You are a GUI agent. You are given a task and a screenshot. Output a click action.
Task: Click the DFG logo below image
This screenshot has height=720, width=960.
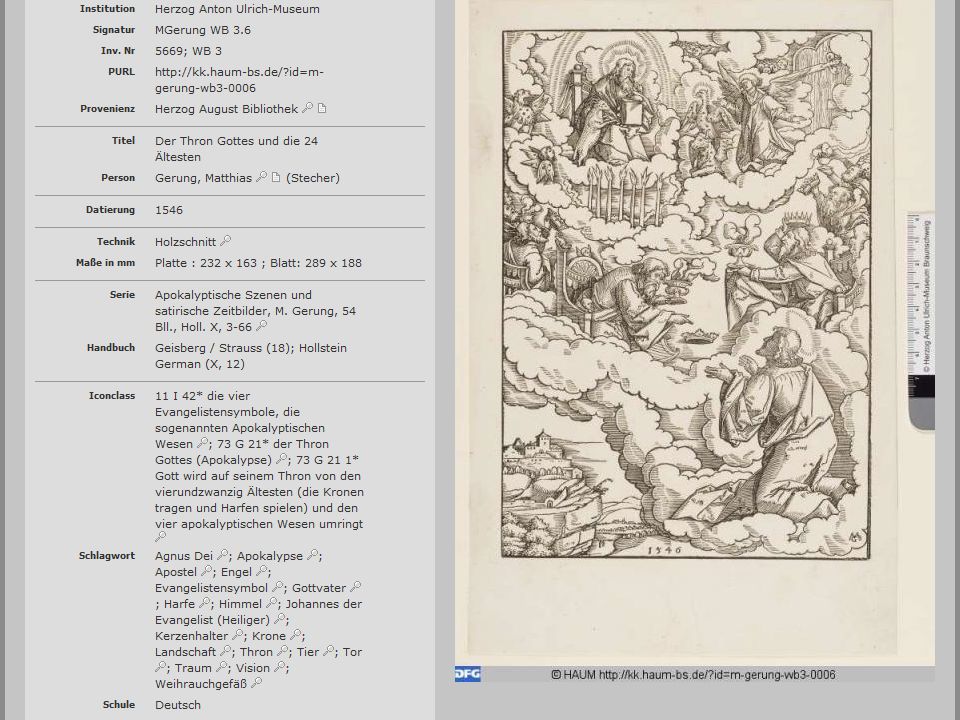click(468, 674)
